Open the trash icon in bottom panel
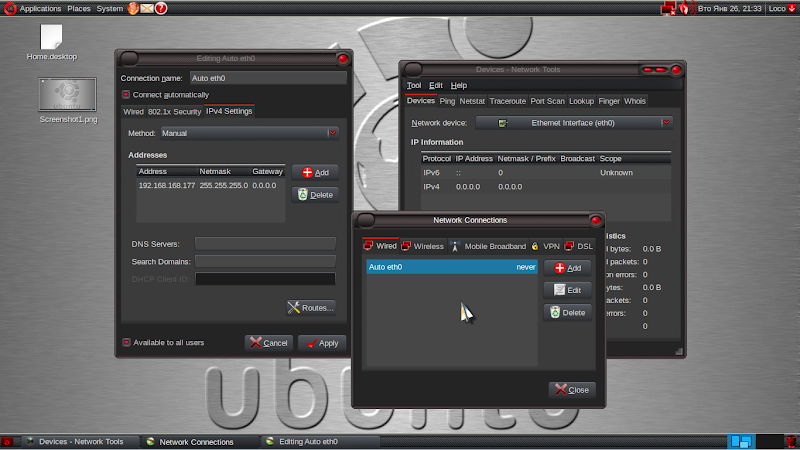This screenshot has height=450, width=800. 791,442
